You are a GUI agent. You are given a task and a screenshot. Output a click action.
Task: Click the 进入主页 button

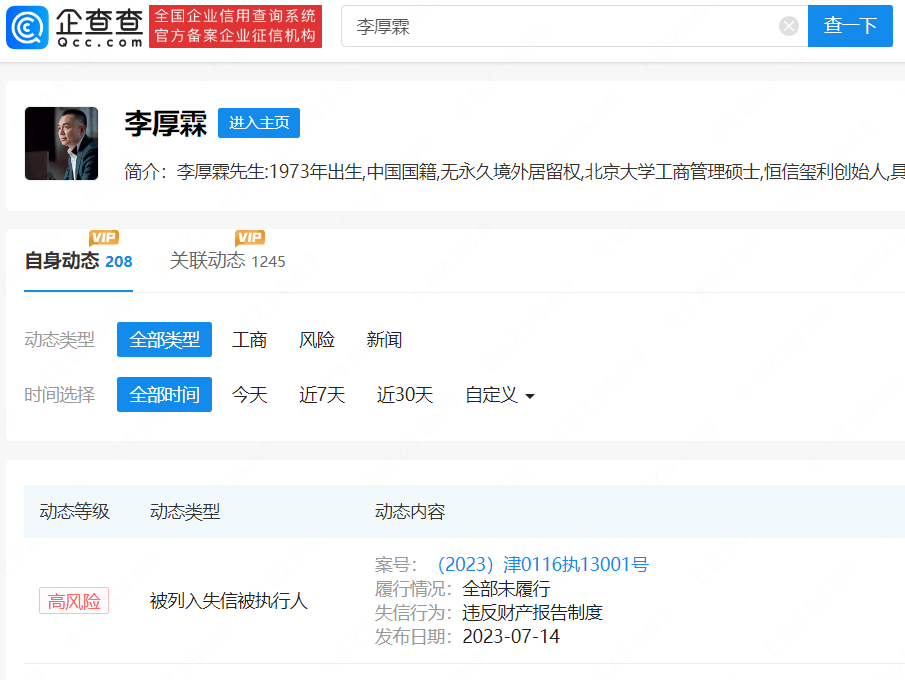(x=259, y=123)
